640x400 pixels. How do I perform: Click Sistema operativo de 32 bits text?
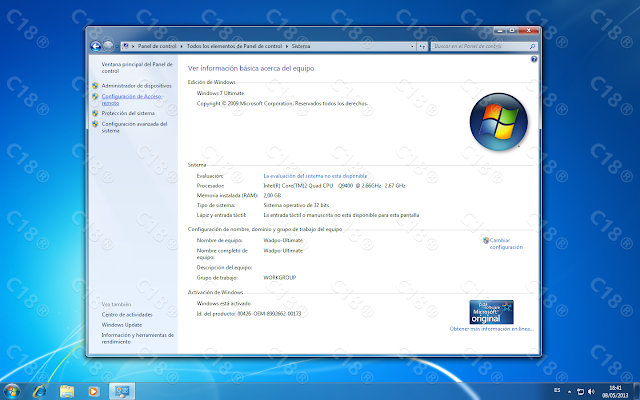pos(296,205)
